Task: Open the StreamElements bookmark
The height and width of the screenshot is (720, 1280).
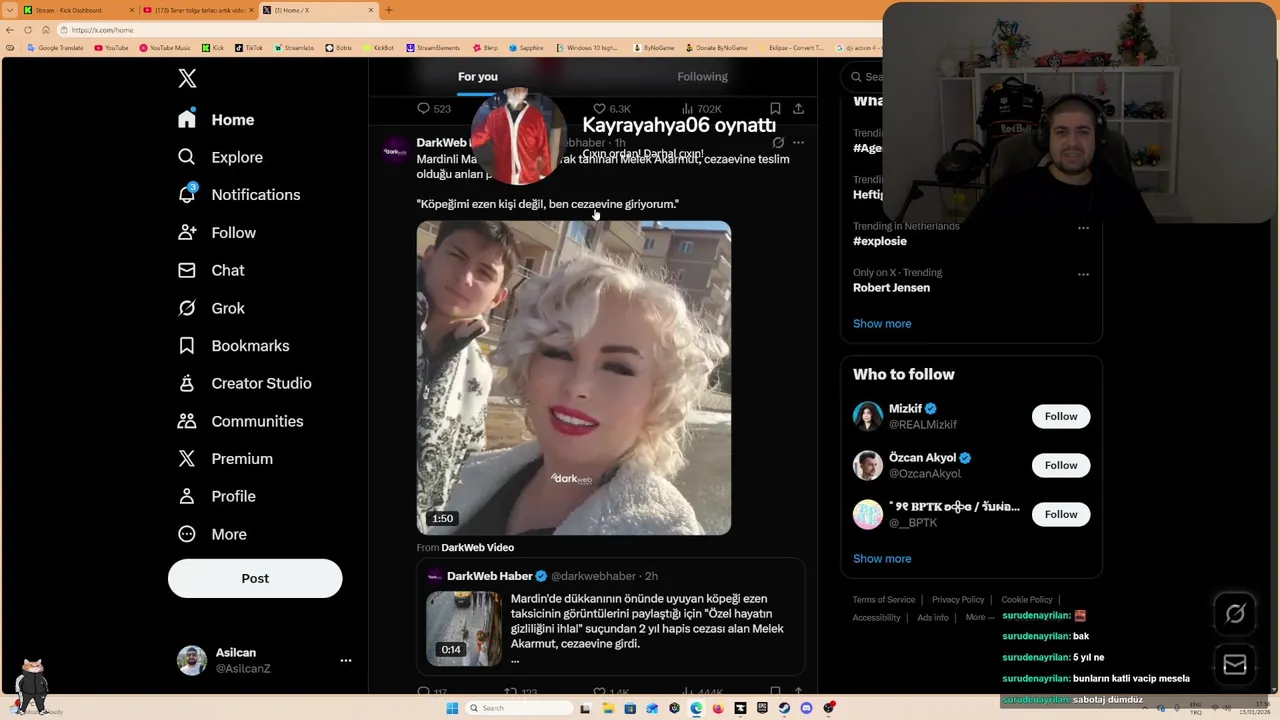Action: [433, 48]
